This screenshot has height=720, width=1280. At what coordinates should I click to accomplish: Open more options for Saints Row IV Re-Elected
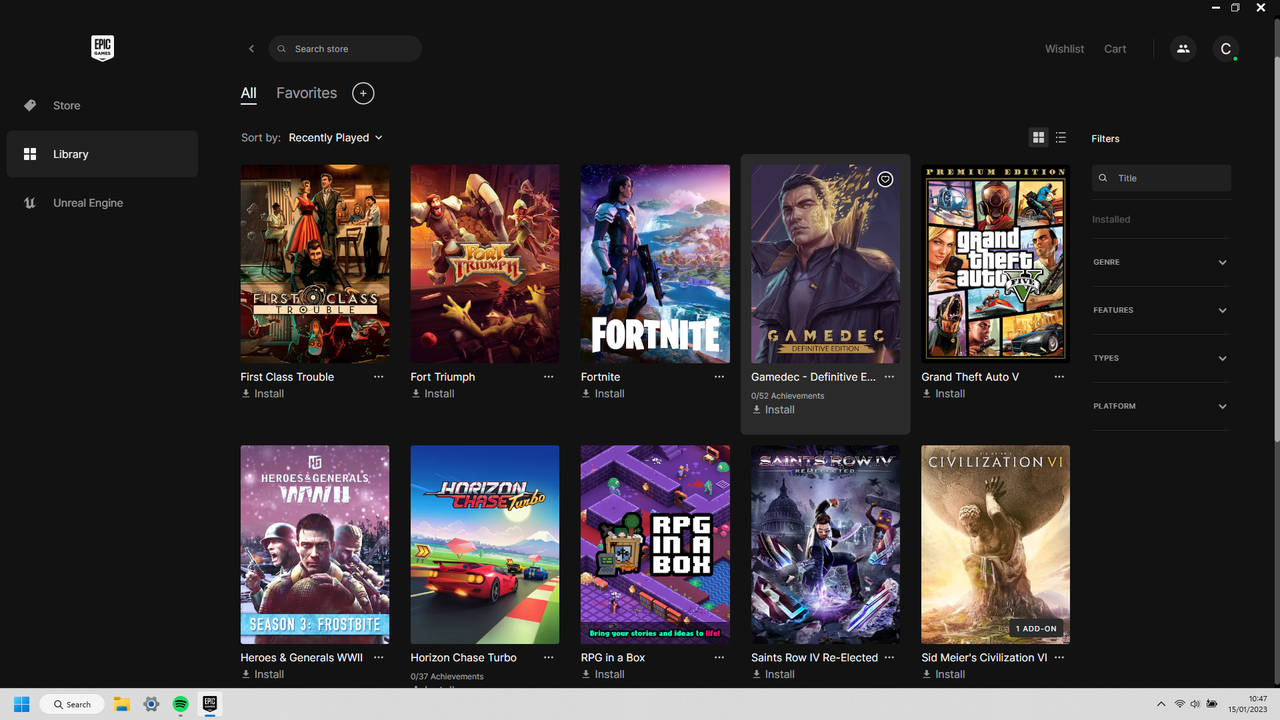[889, 658]
